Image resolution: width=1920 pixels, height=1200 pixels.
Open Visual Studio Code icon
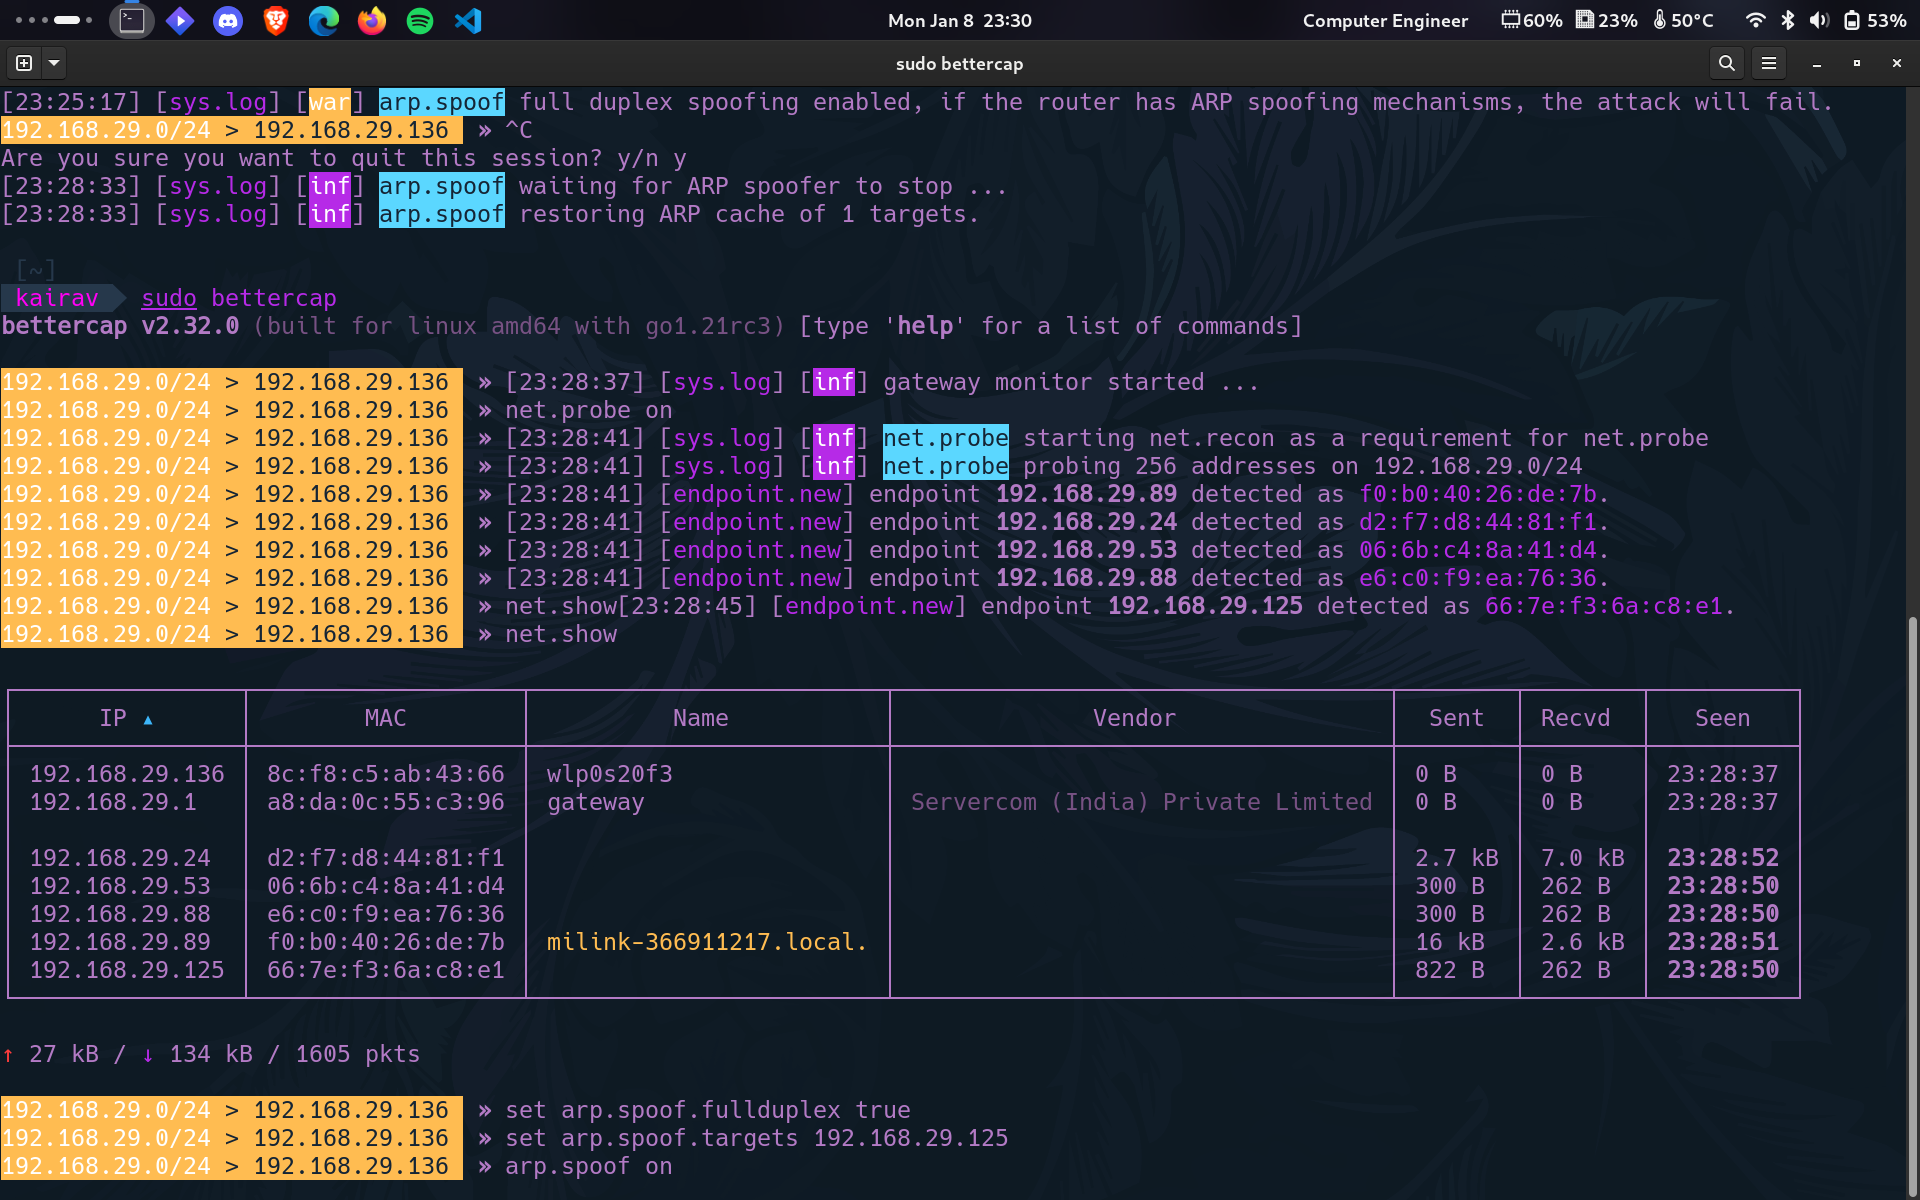tap(468, 20)
